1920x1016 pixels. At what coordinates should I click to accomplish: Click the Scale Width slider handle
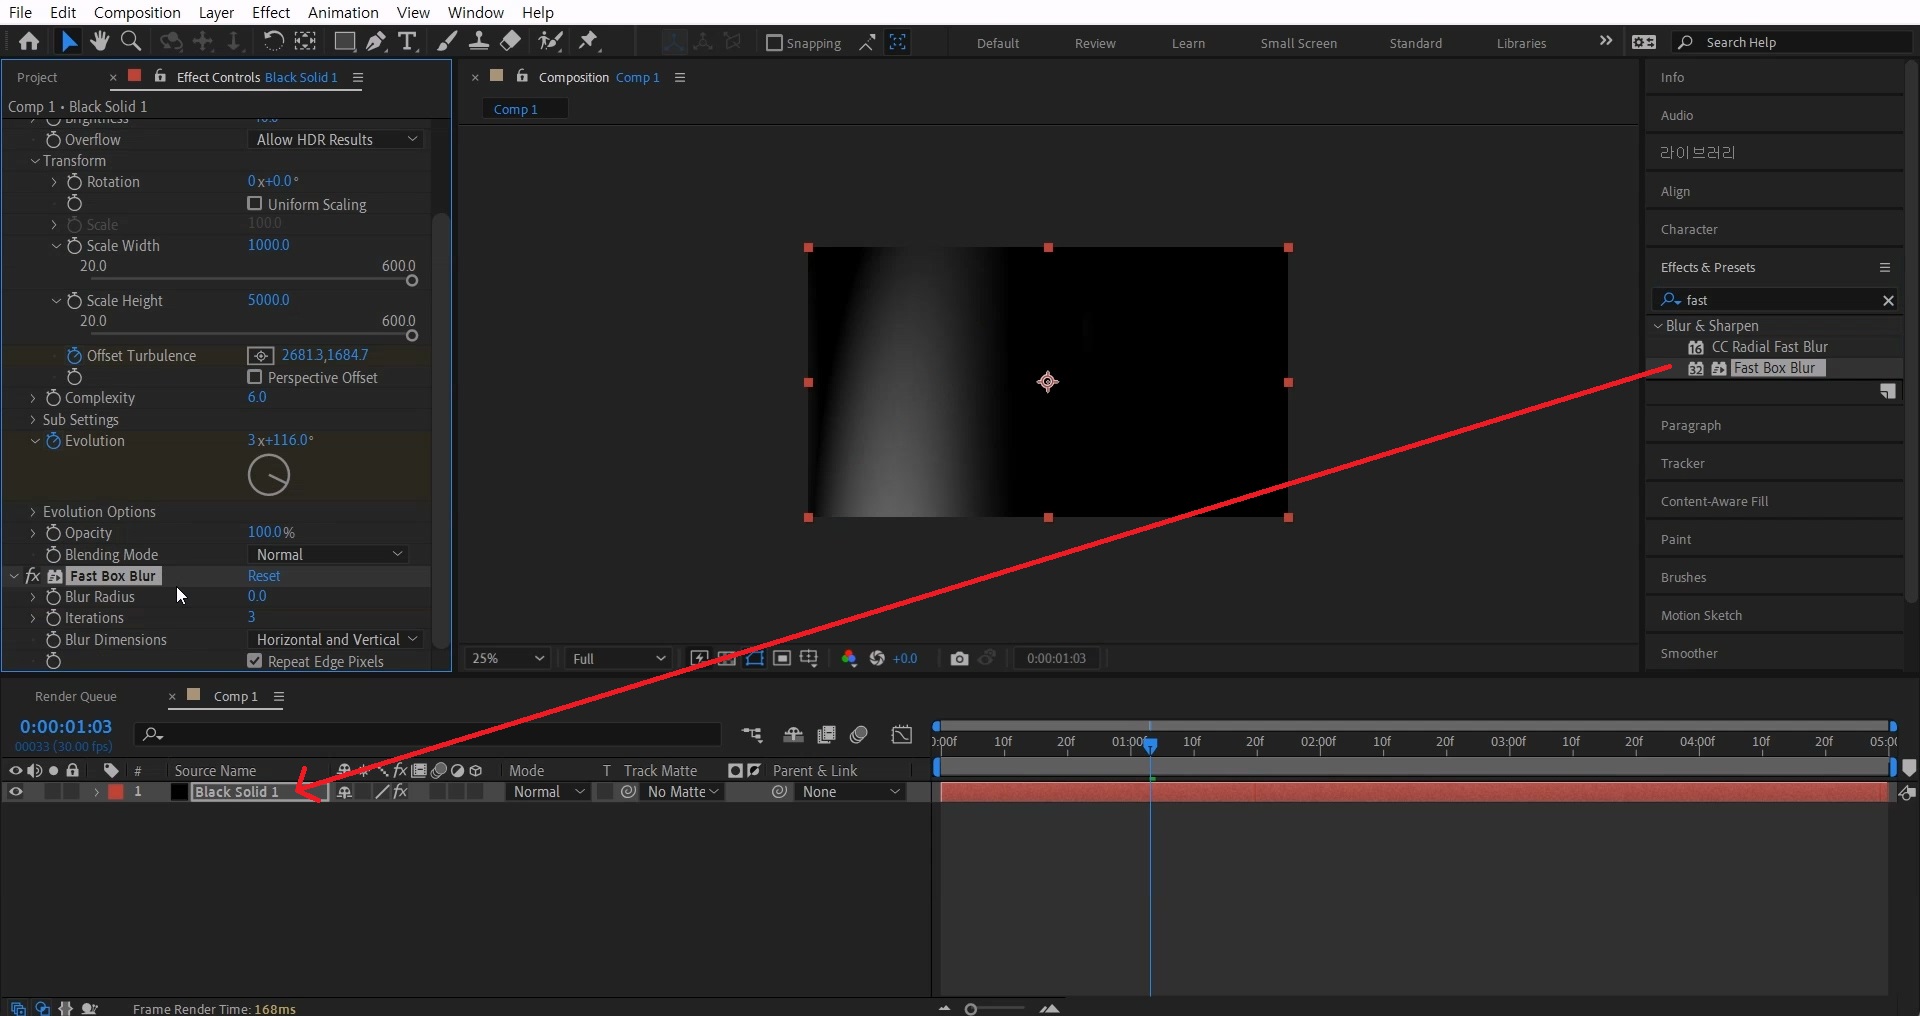pyautogui.click(x=412, y=281)
